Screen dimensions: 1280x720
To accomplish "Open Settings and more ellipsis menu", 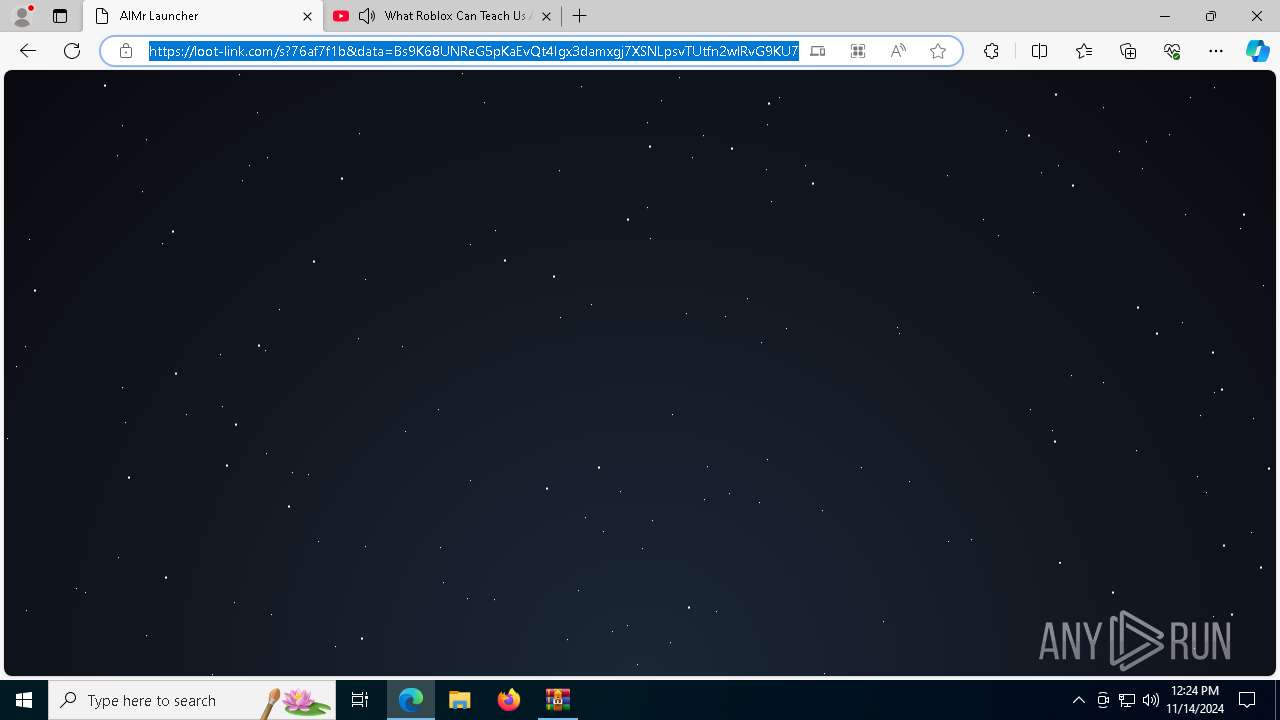I will pyautogui.click(x=1216, y=51).
